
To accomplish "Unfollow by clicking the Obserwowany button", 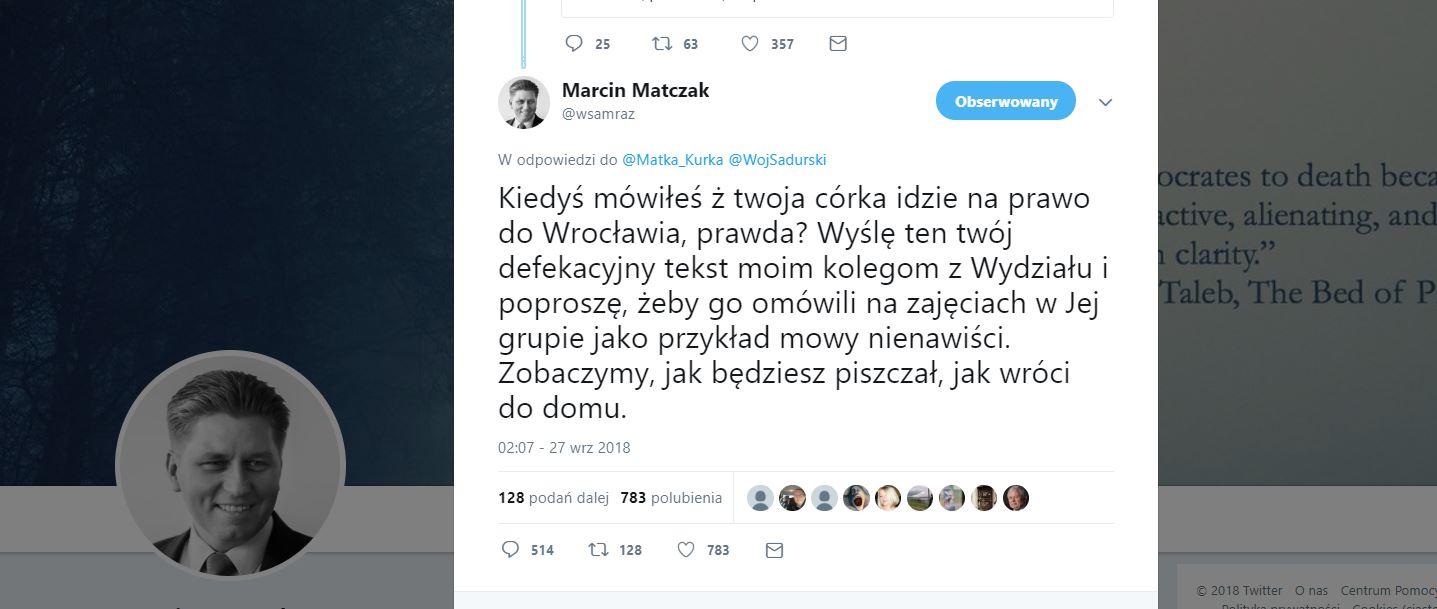I will pyautogui.click(x=1005, y=100).
